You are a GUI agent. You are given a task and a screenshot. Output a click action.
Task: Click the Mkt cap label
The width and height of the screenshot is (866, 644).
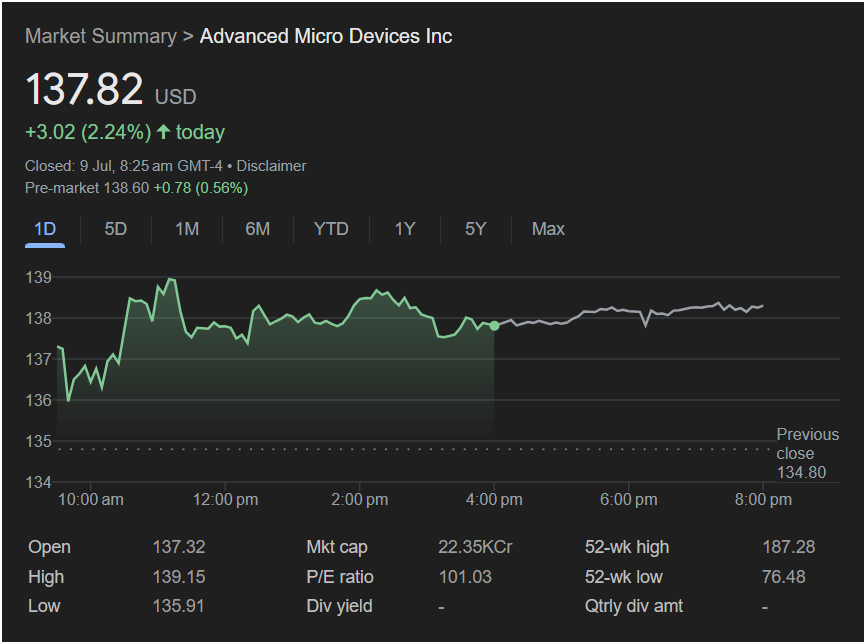337,547
